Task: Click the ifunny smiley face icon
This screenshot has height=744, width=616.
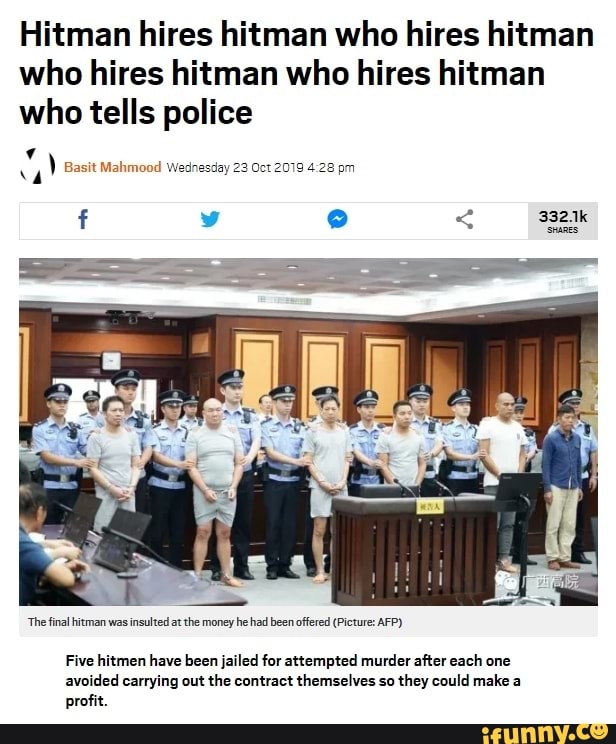Action: coord(597,731)
